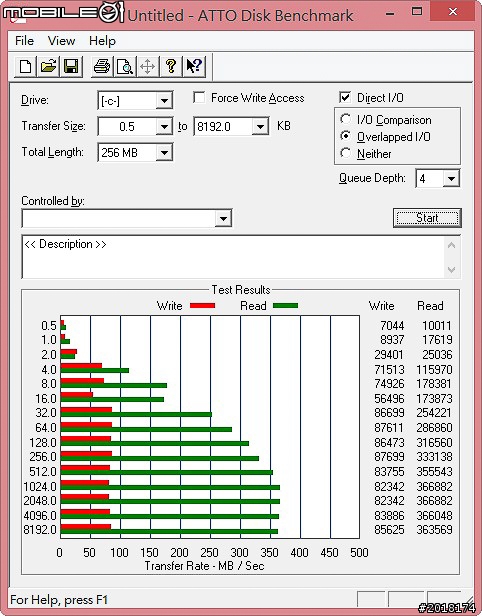Open Print Preview toolbar icon

(x=125, y=66)
